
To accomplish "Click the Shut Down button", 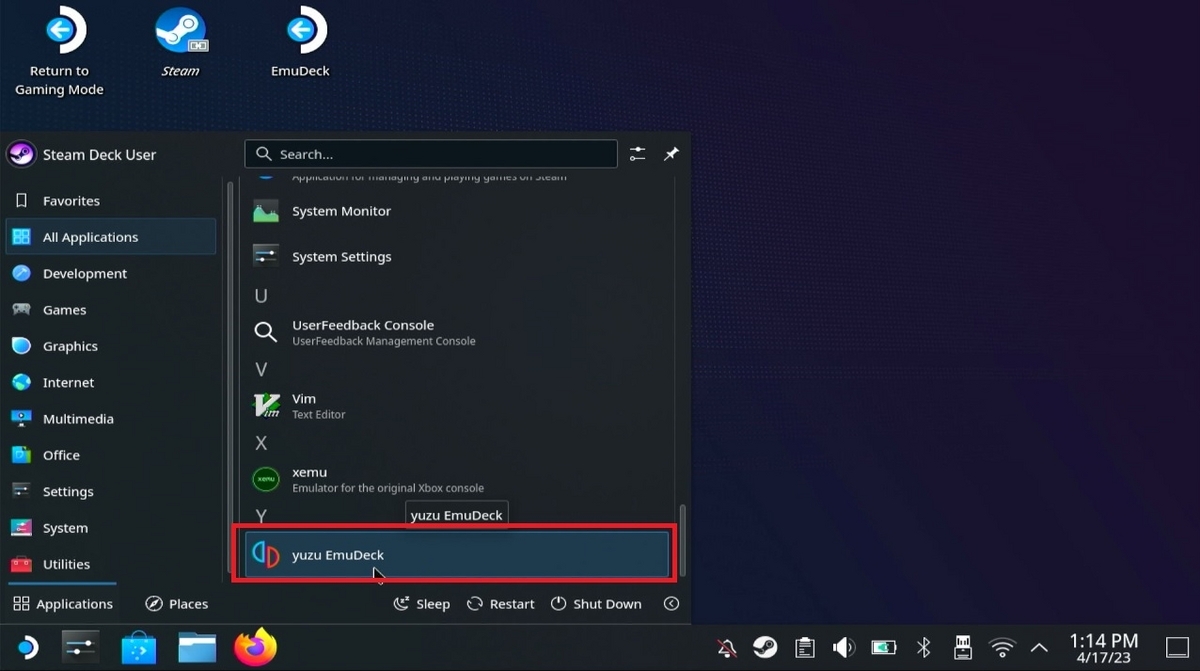I will pyautogui.click(x=596, y=604).
